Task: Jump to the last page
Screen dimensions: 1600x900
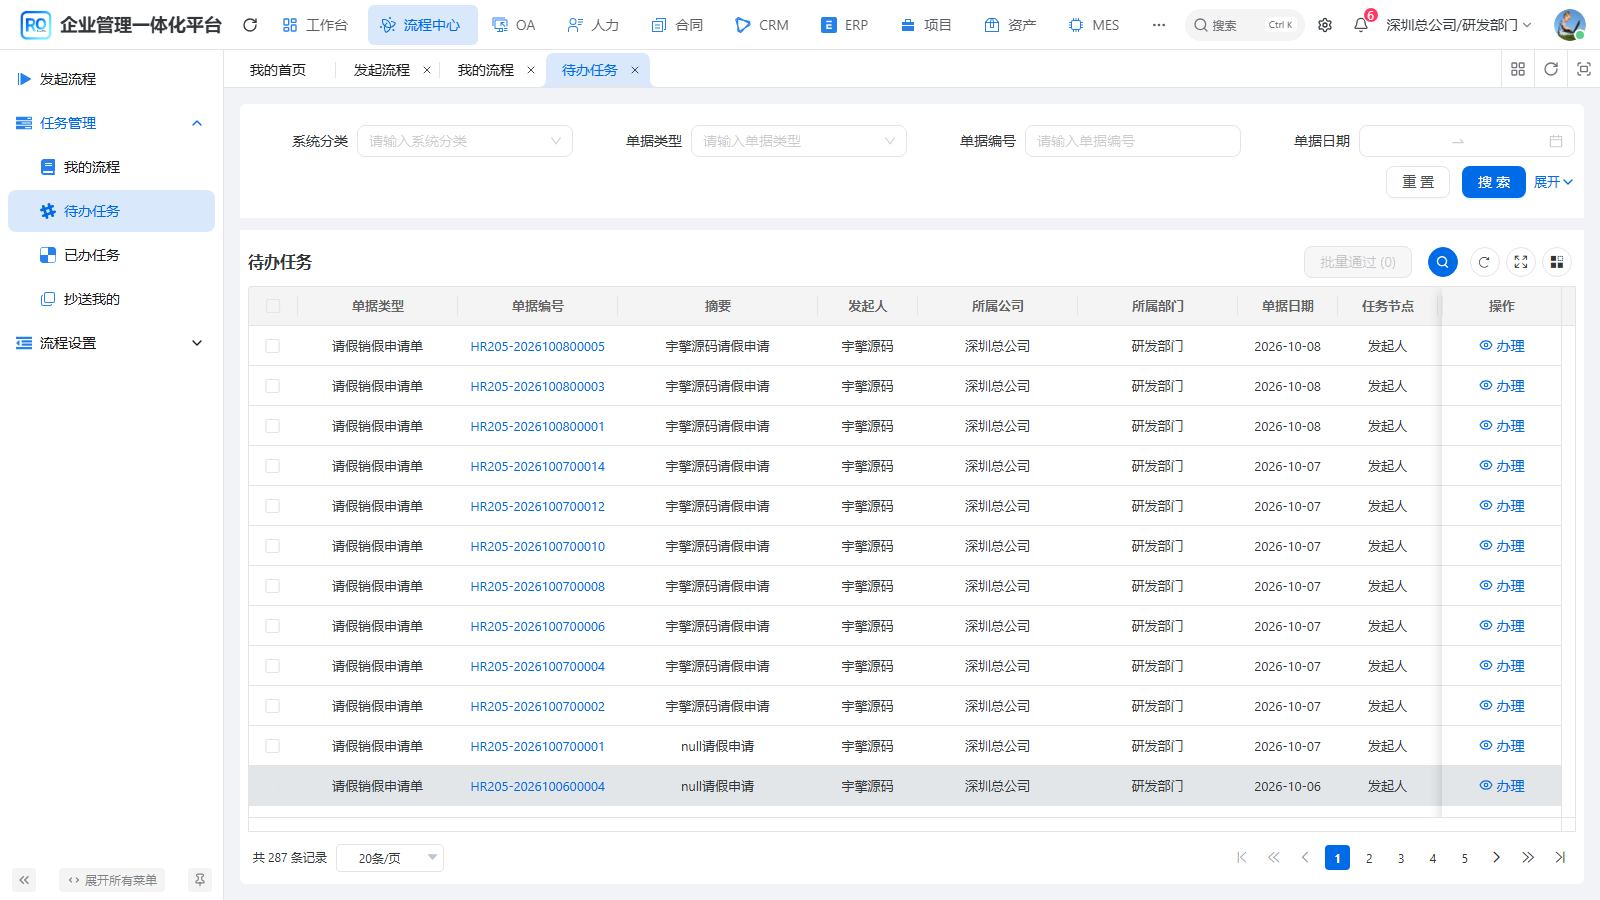Action: point(1560,857)
